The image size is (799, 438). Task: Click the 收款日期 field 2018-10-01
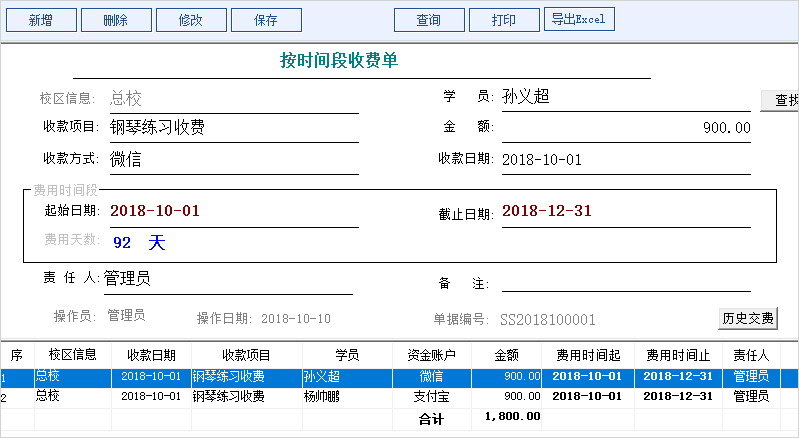click(x=626, y=160)
